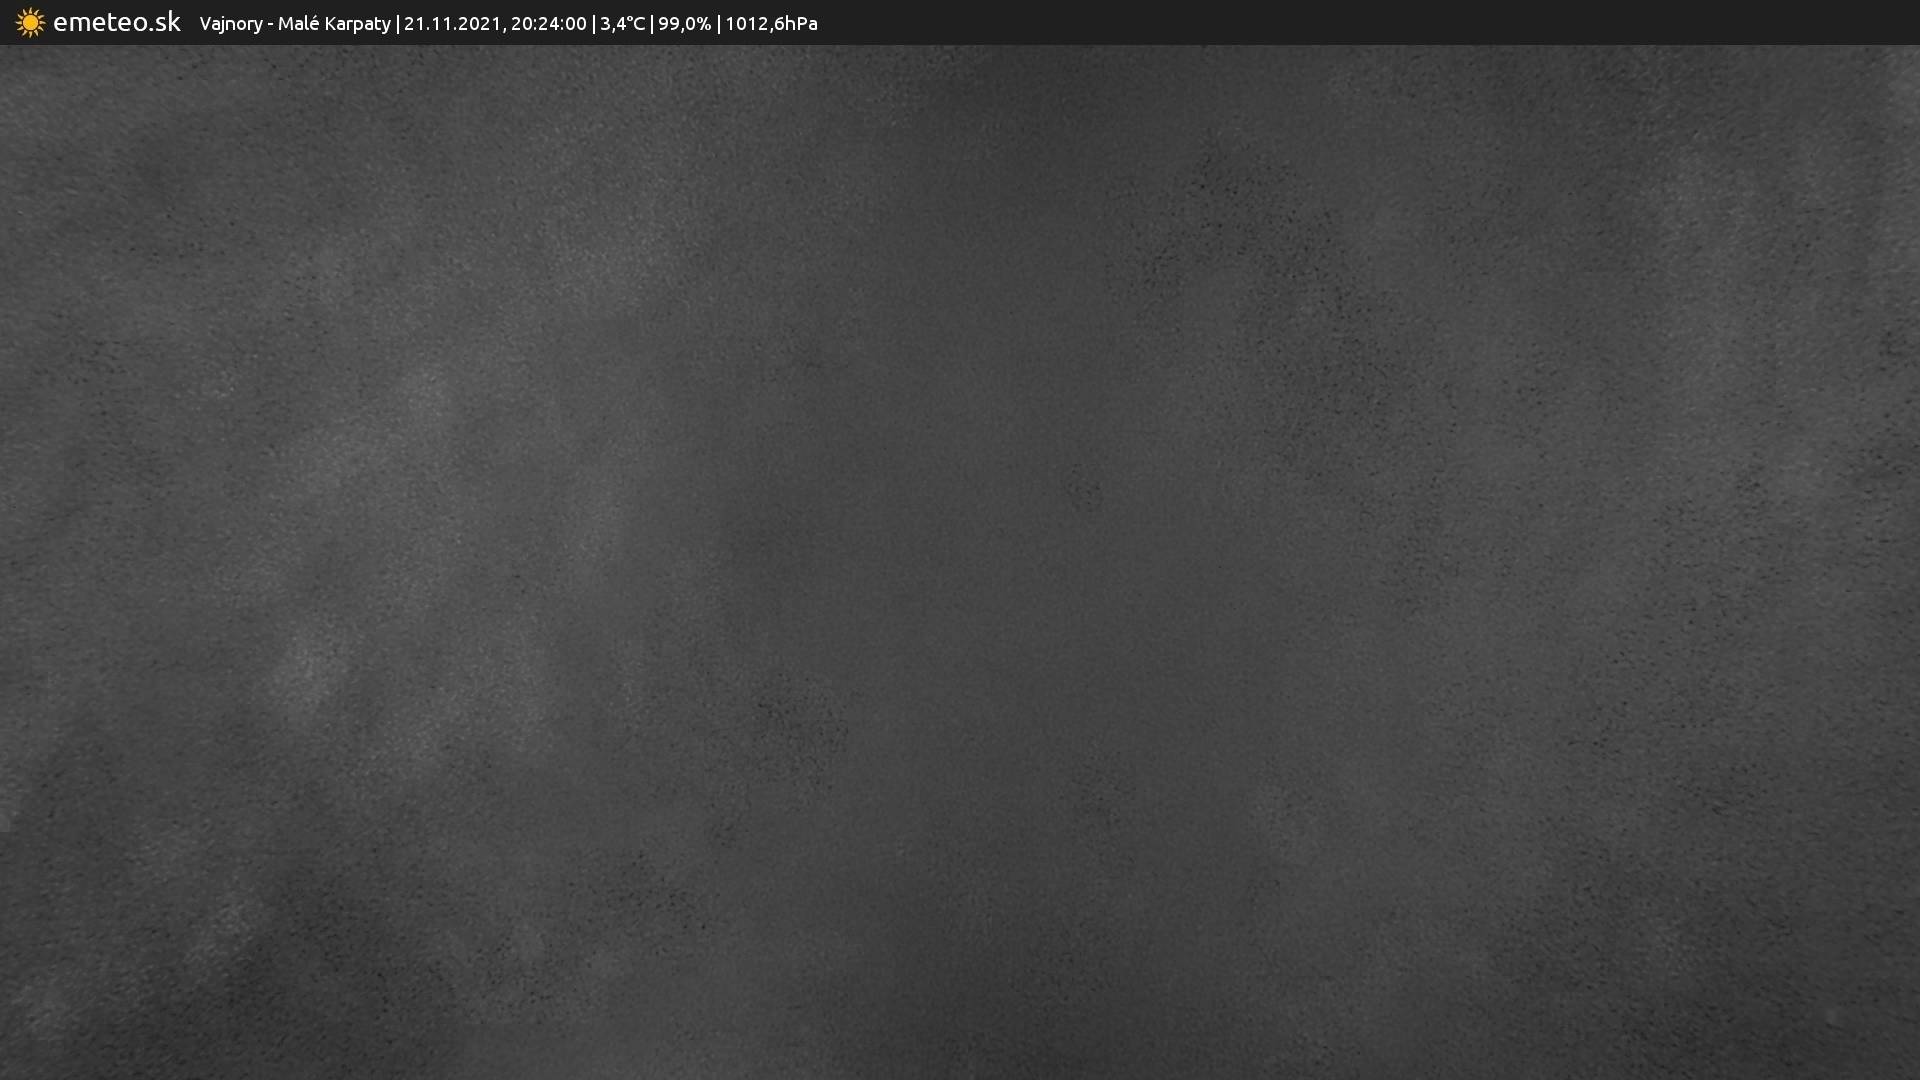Click the 3,4°C temperature reading
1920x1080 pixels.
tap(622, 23)
